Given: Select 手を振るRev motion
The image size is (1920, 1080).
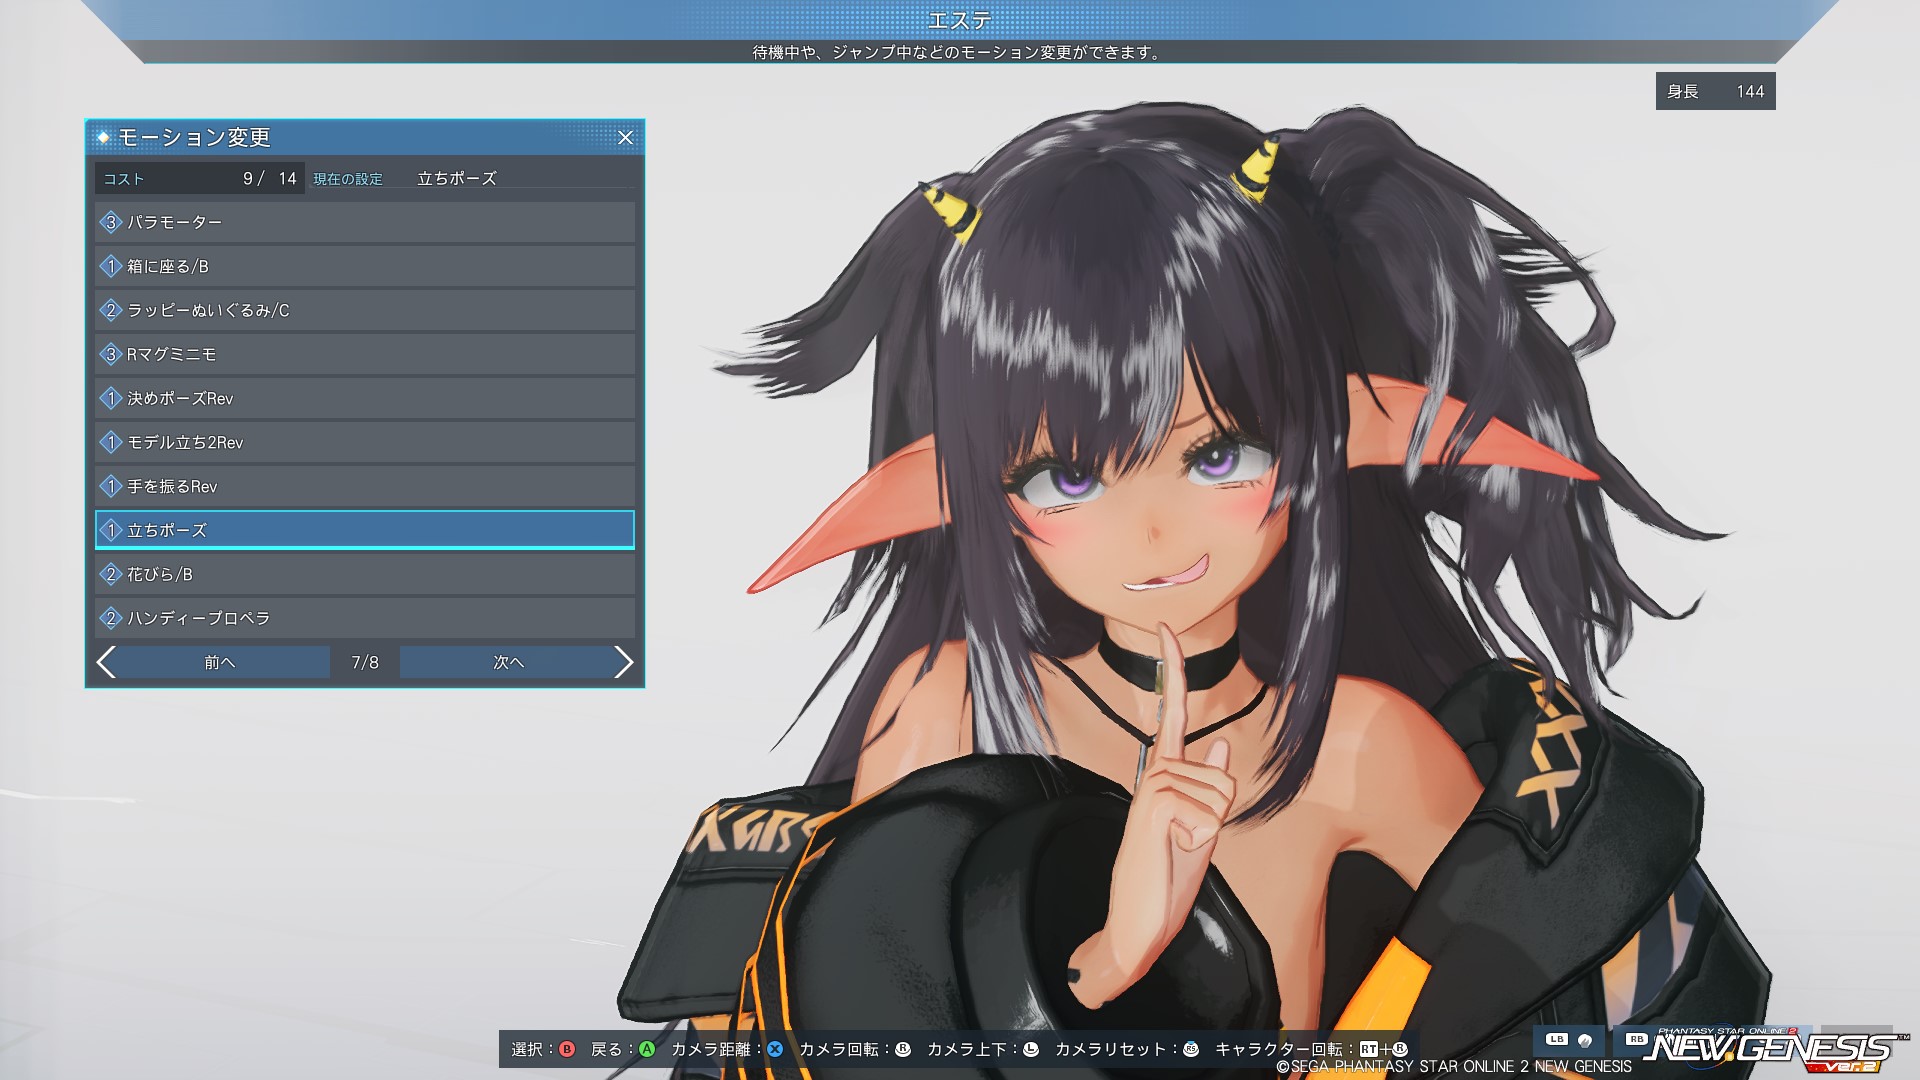Looking at the screenshot, I should tap(365, 486).
